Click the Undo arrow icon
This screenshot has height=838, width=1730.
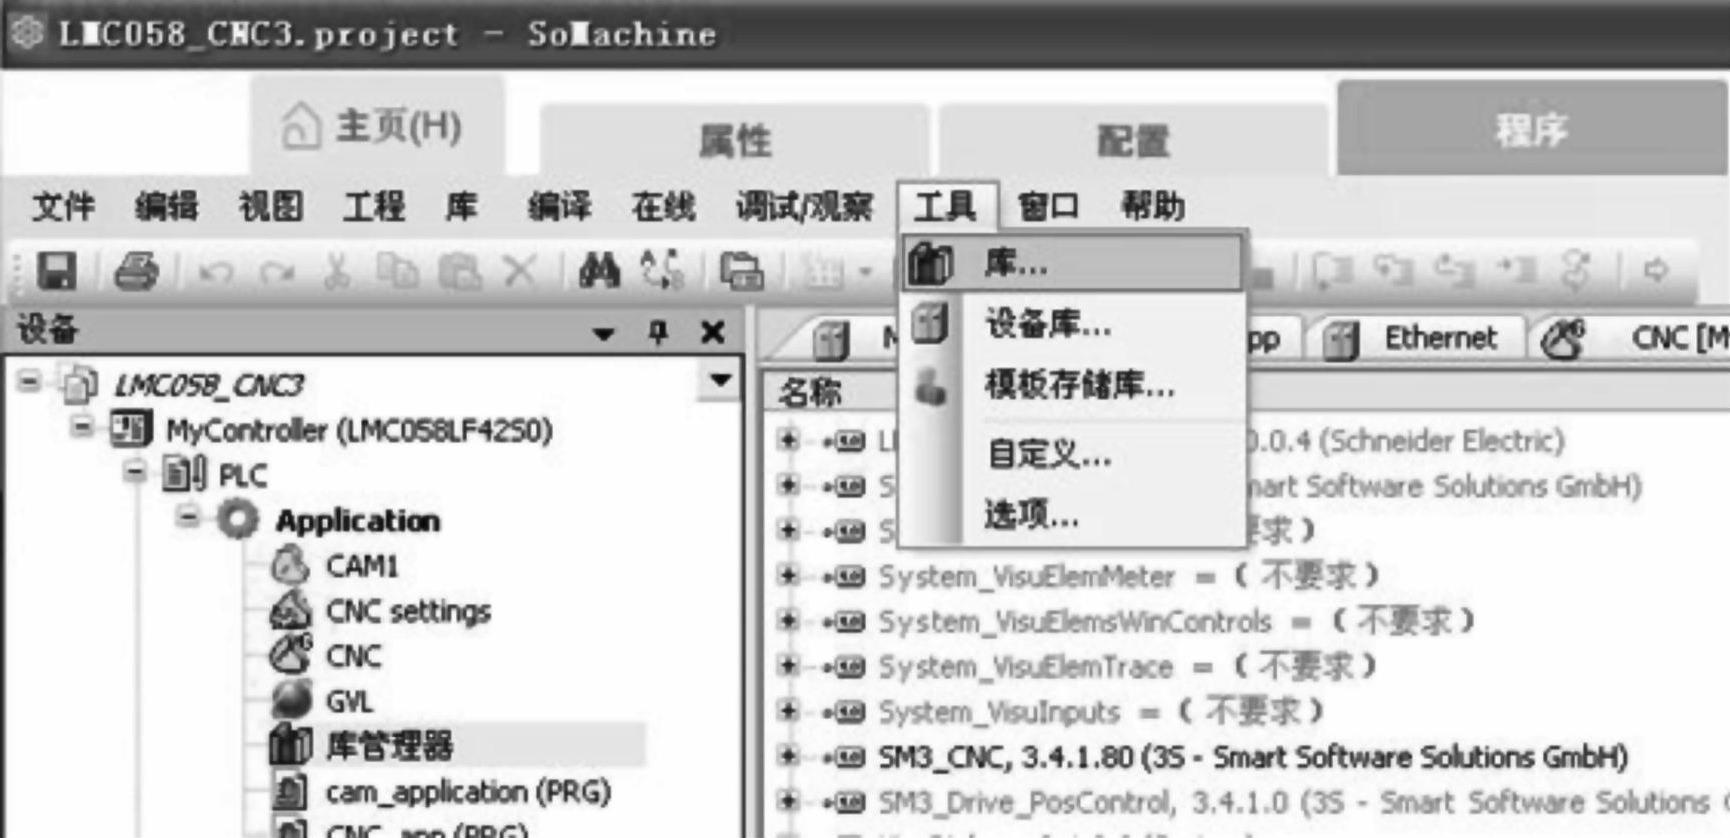(215, 271)
